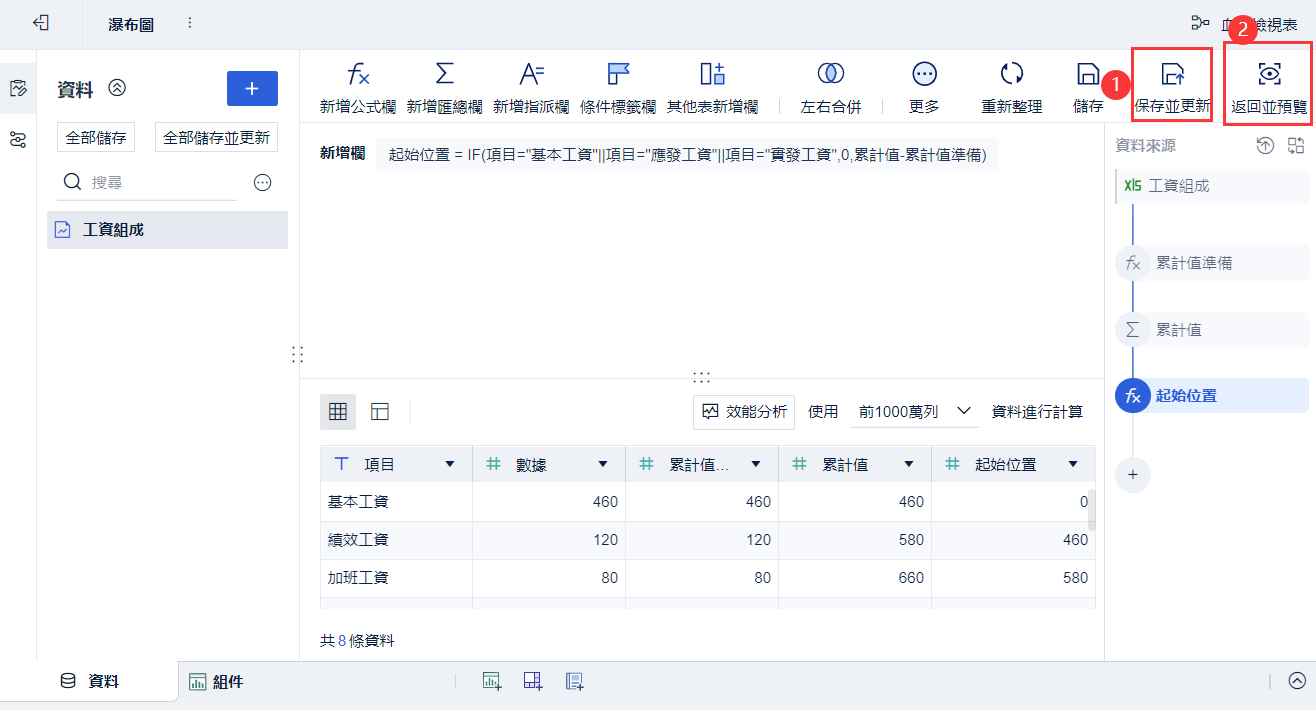Click the 重新整理 refresh icon
The width and height of the screenshot is (1316, 710).
pos(1011,74)
